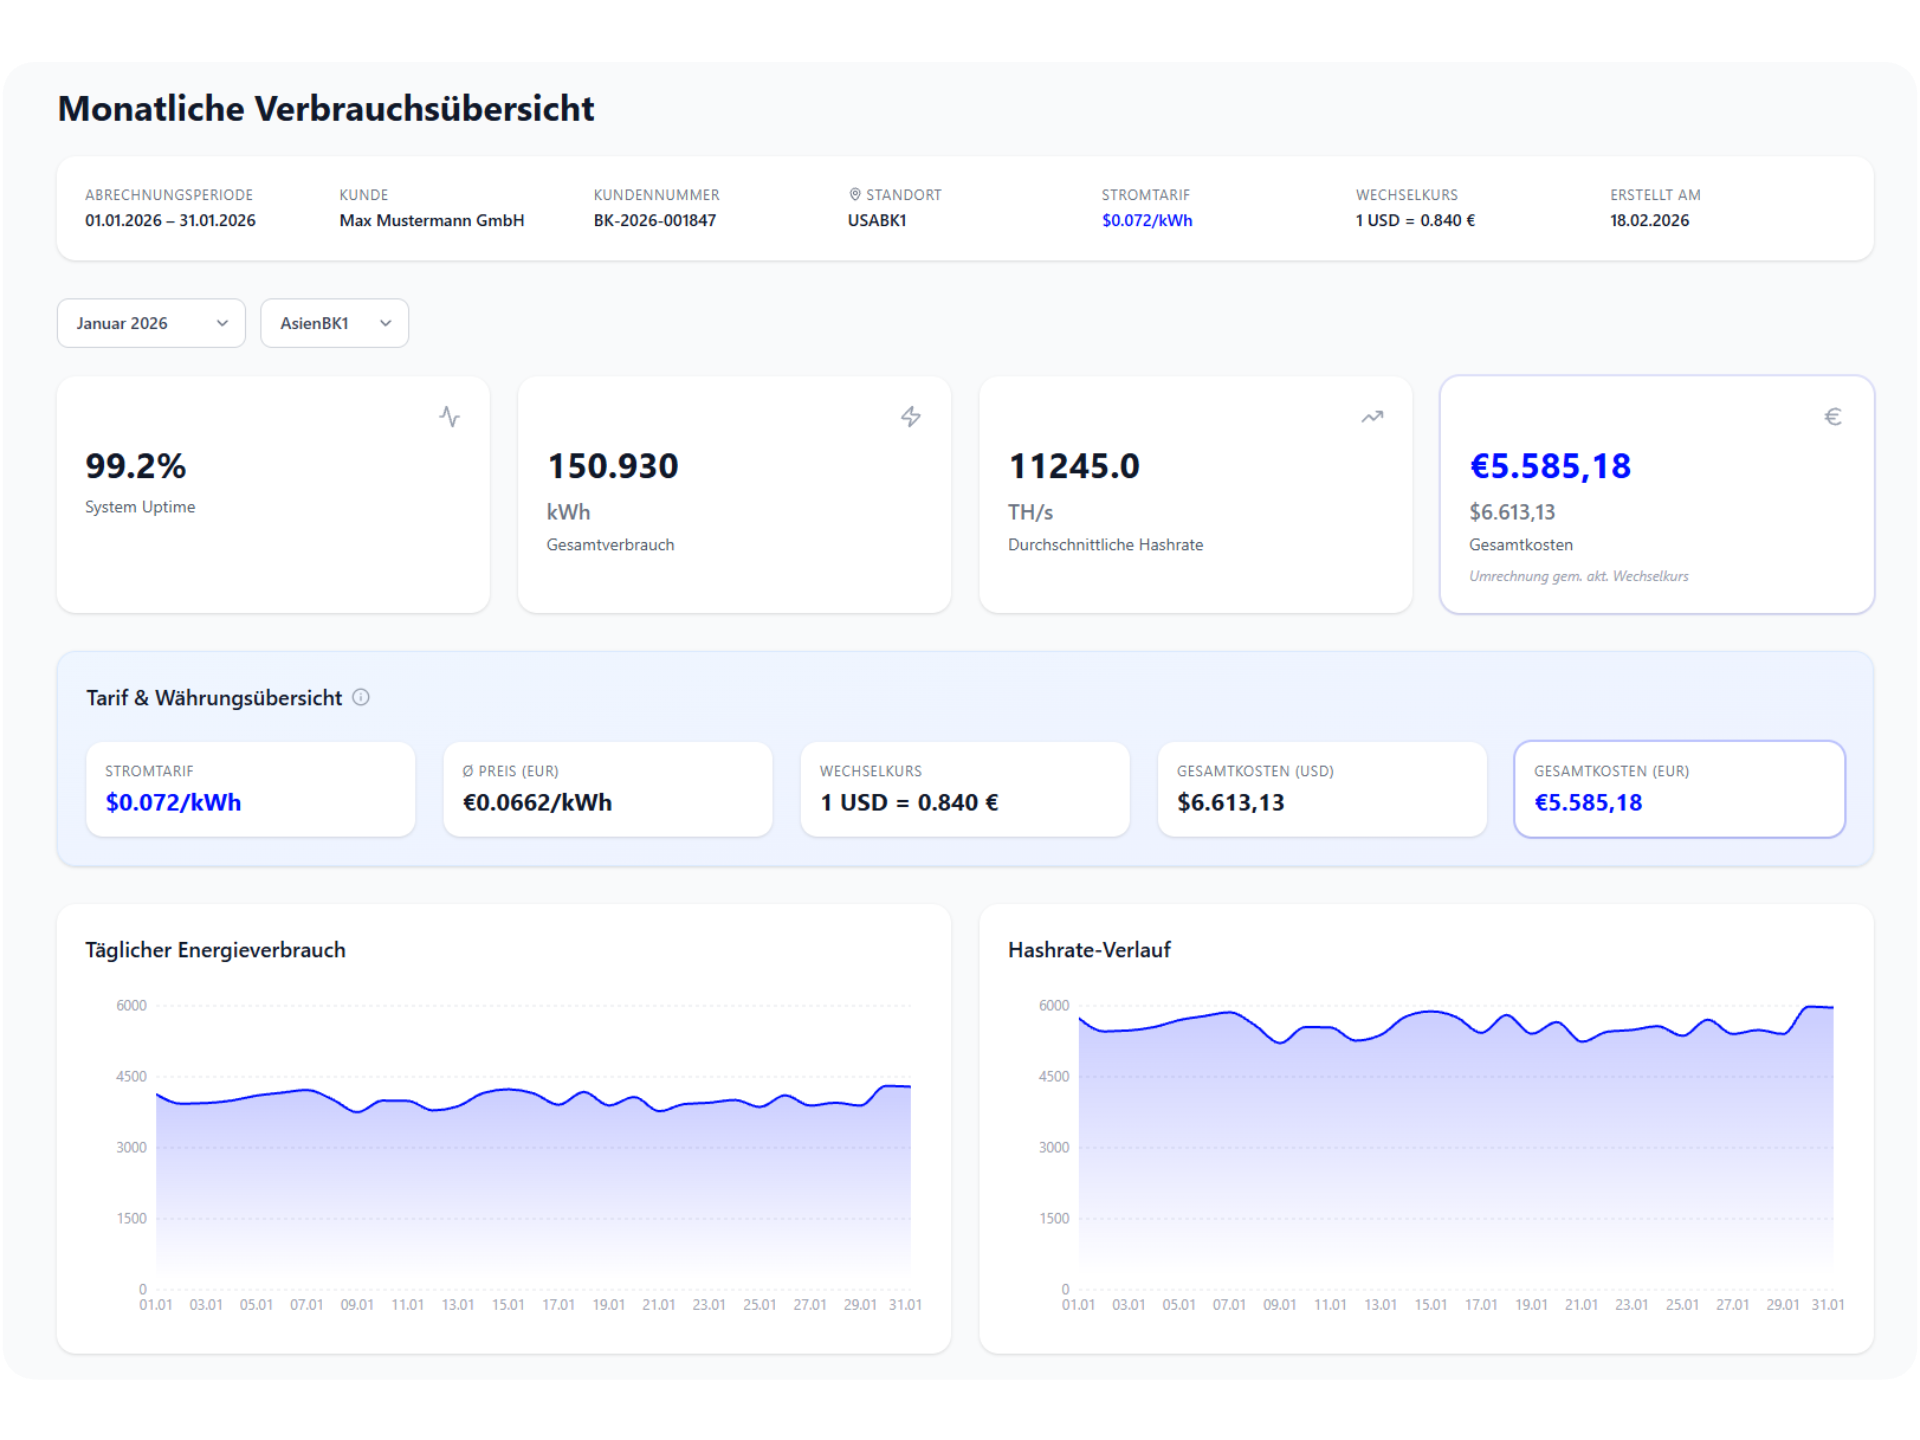Click the location pin icon next to STANDORT
The image size is (1920, 1440).
coord(853,194)
